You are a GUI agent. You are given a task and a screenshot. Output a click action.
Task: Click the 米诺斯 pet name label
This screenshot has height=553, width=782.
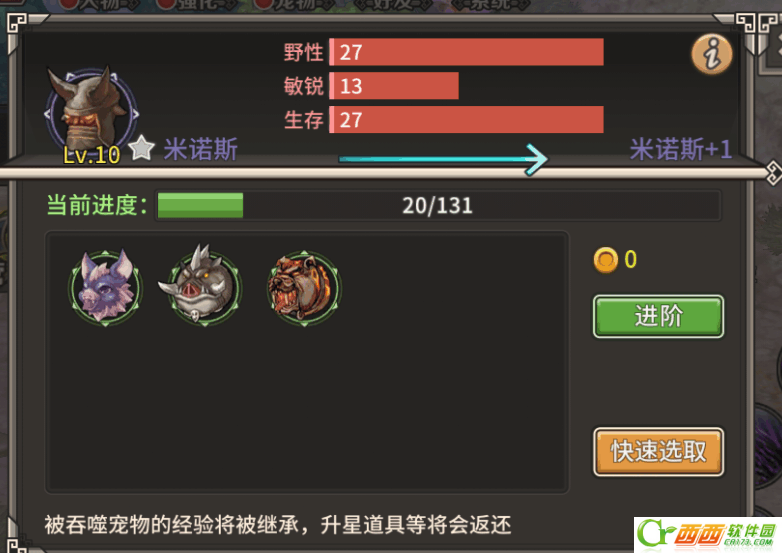200,149
